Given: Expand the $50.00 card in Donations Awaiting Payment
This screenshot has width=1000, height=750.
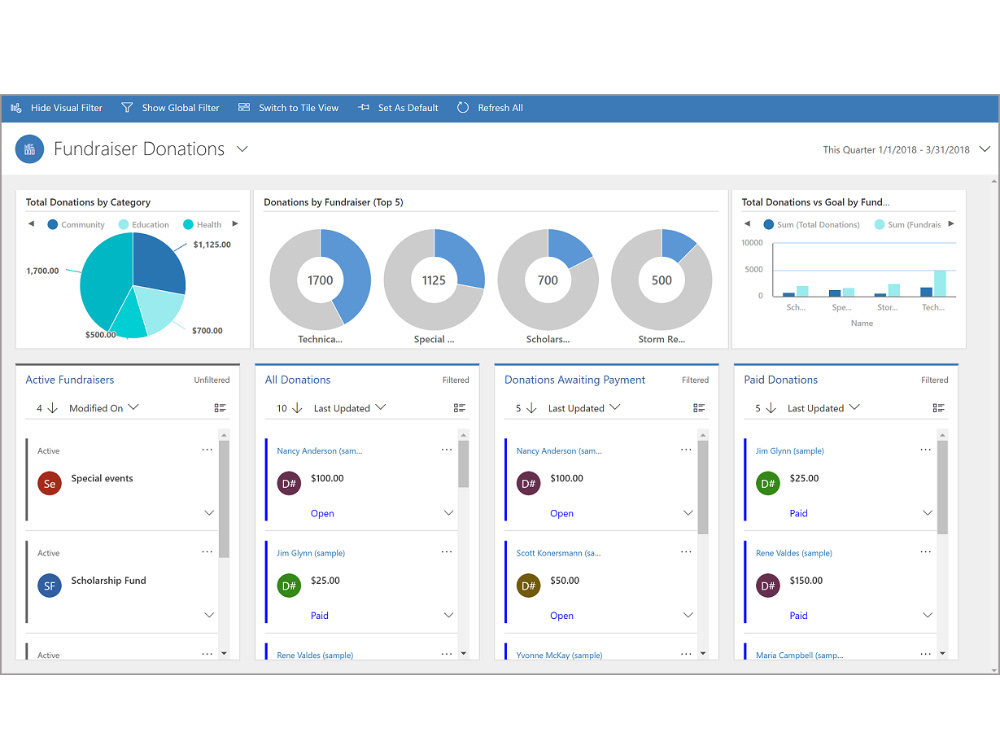Looking at the screenshot, I should (688, 615).
